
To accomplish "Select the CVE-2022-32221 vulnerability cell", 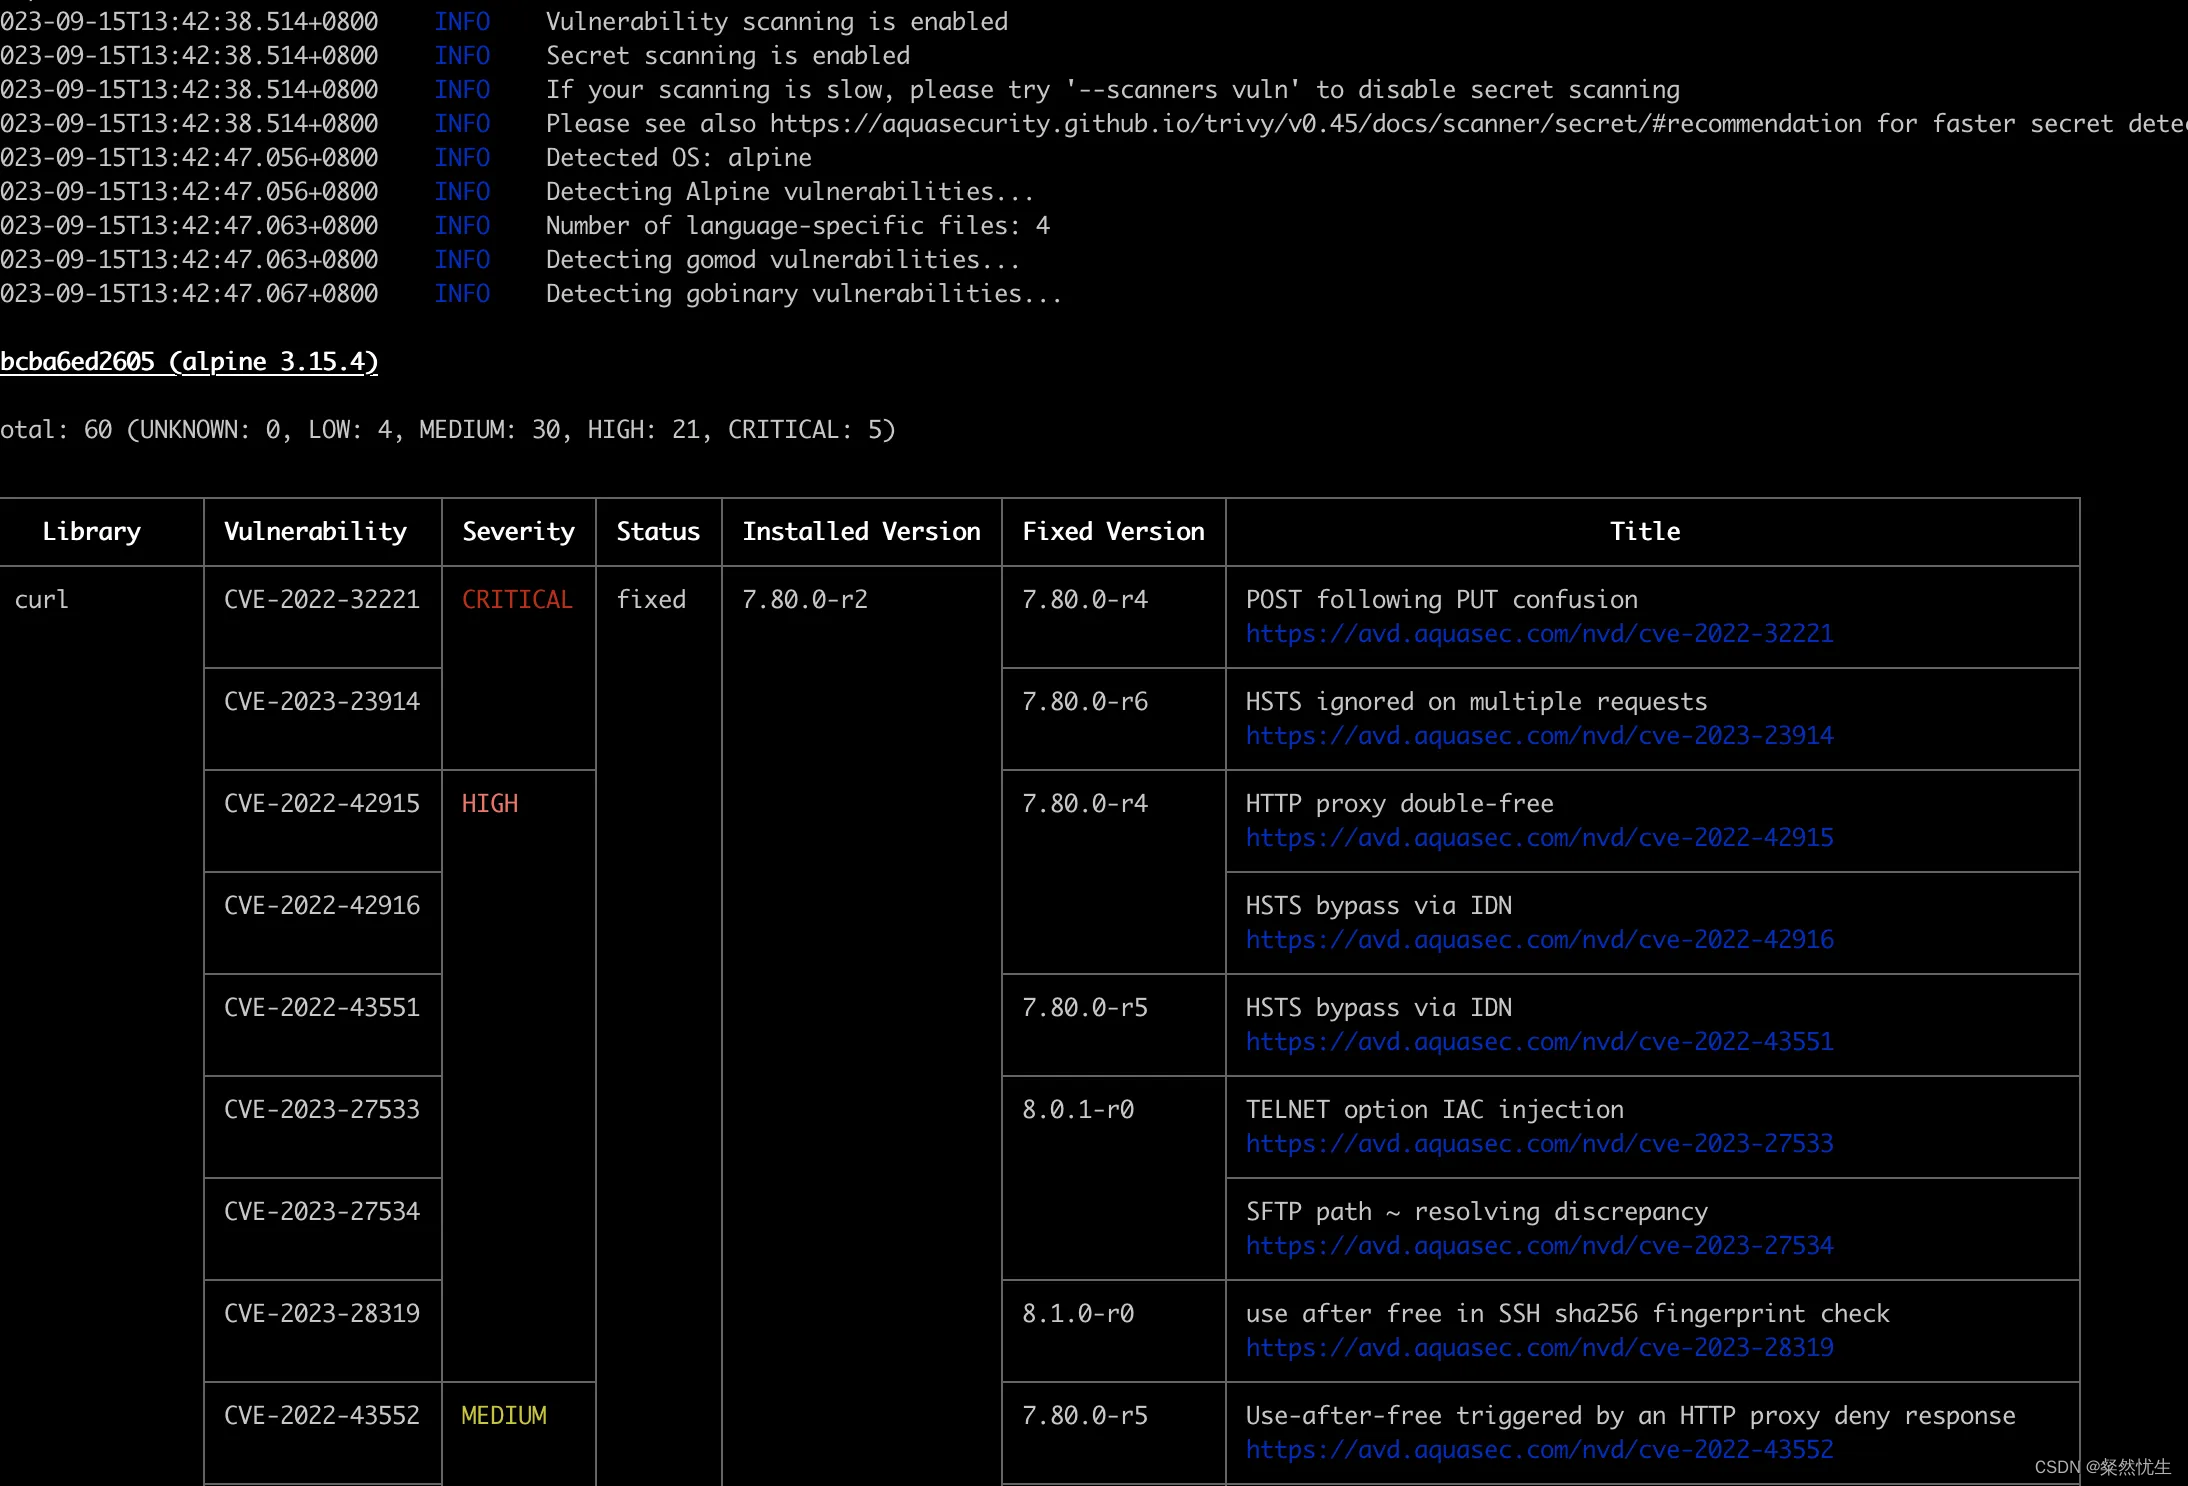I will [322, 600].
